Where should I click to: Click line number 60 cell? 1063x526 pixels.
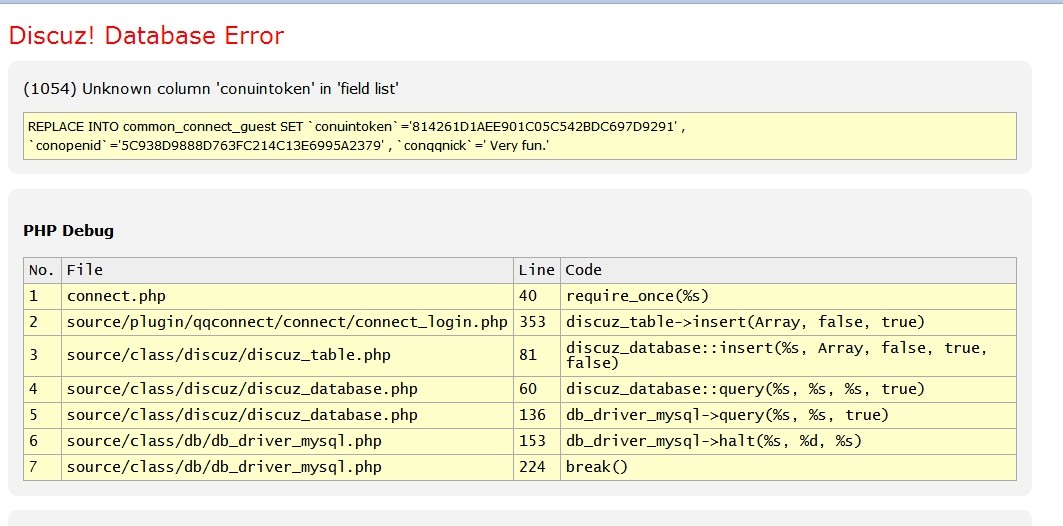(529, 389)
